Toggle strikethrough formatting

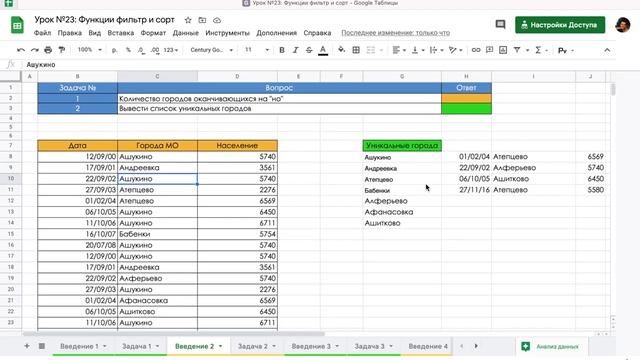tap(309, 50)
